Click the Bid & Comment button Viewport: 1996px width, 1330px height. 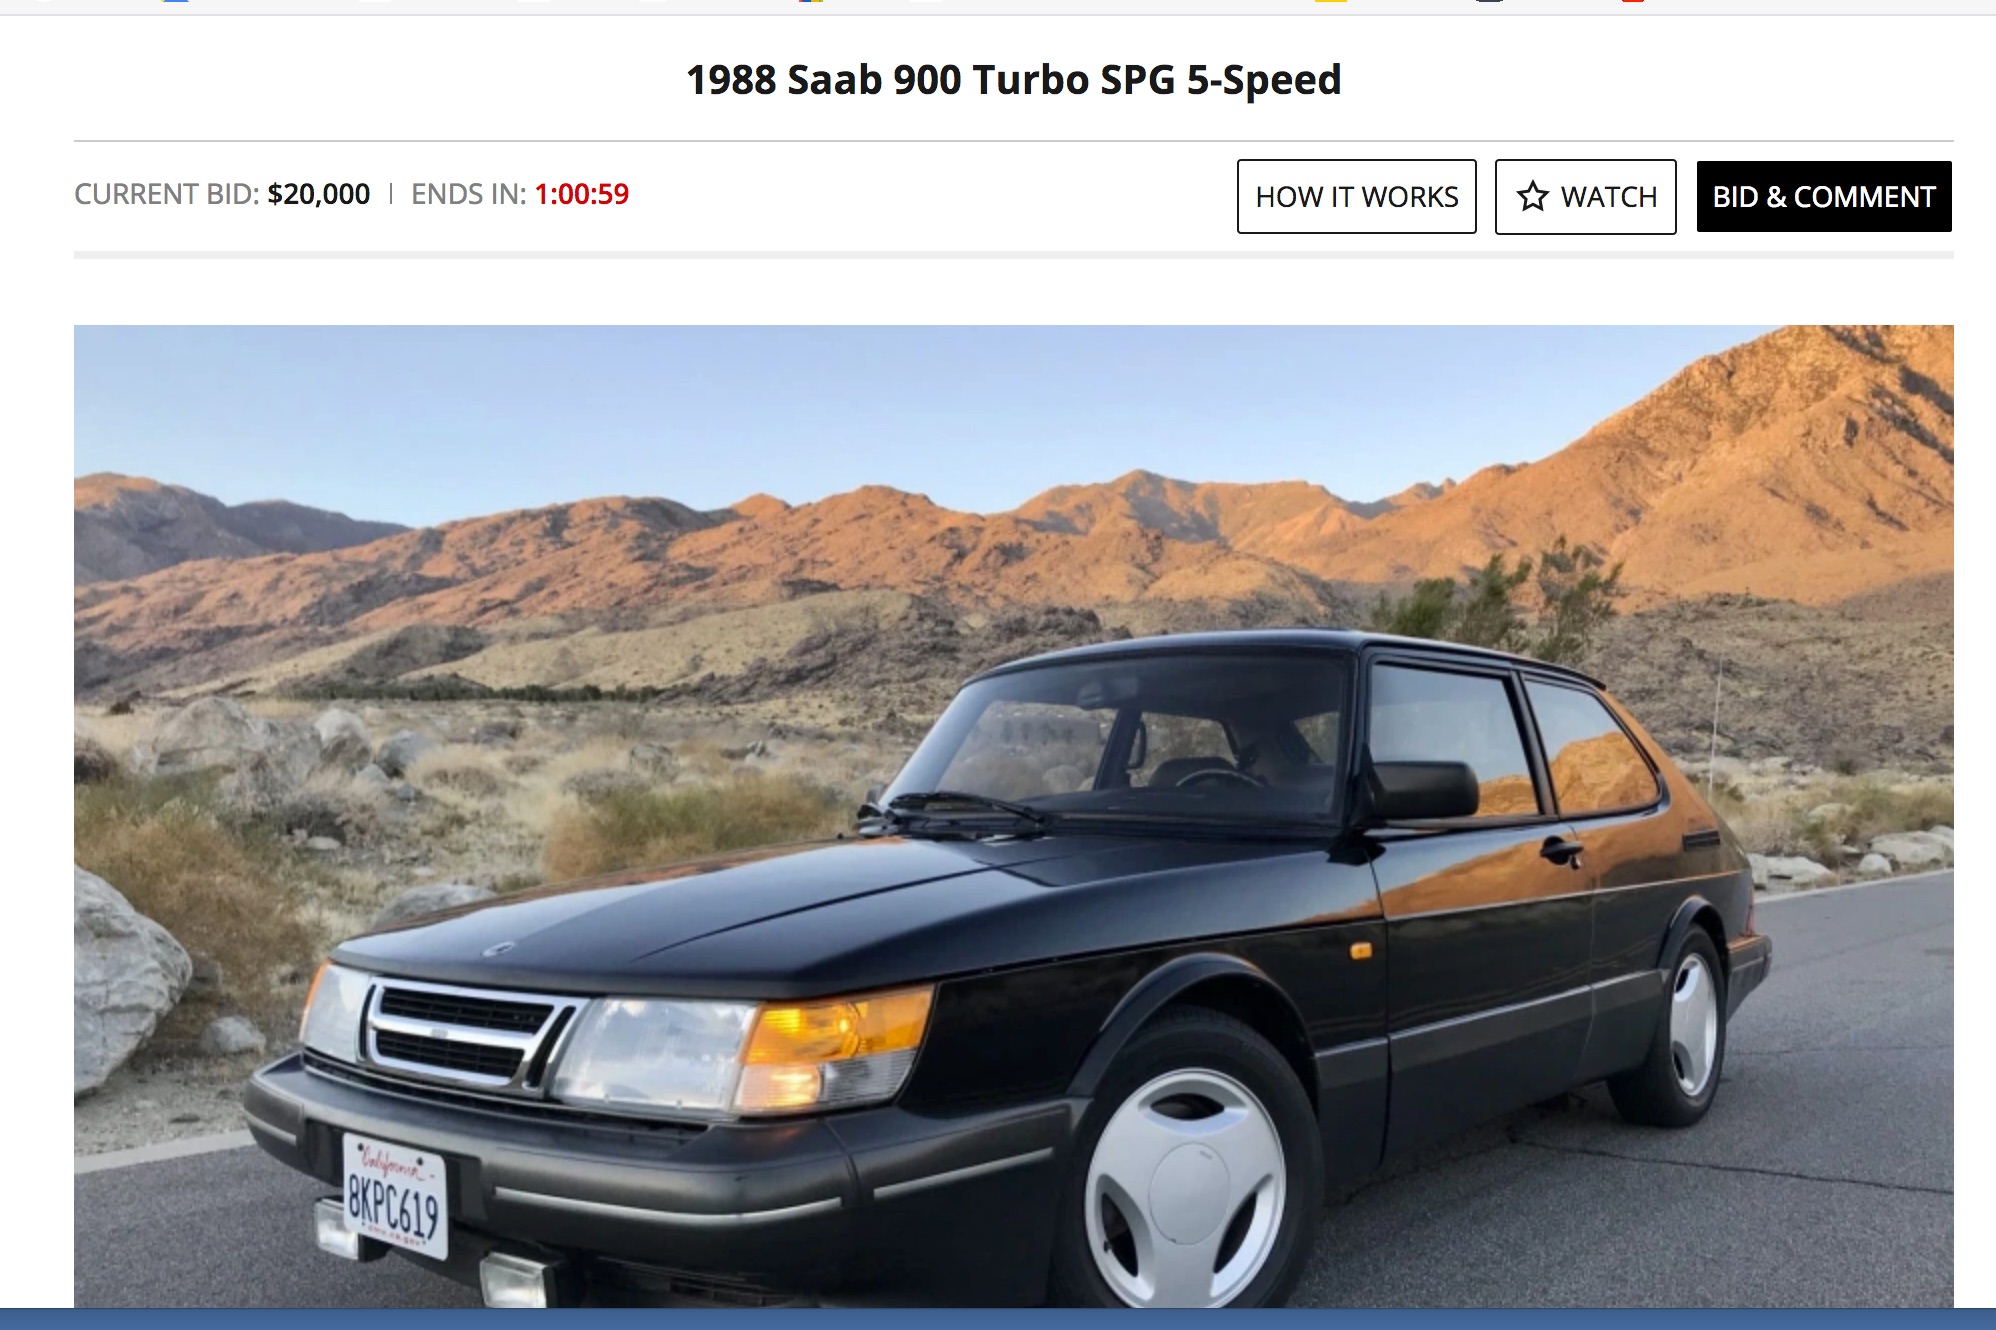(1824, 197)
